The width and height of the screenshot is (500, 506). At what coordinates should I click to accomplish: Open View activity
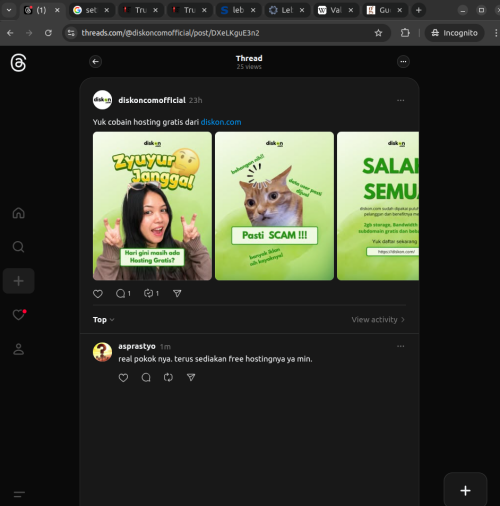378,320
